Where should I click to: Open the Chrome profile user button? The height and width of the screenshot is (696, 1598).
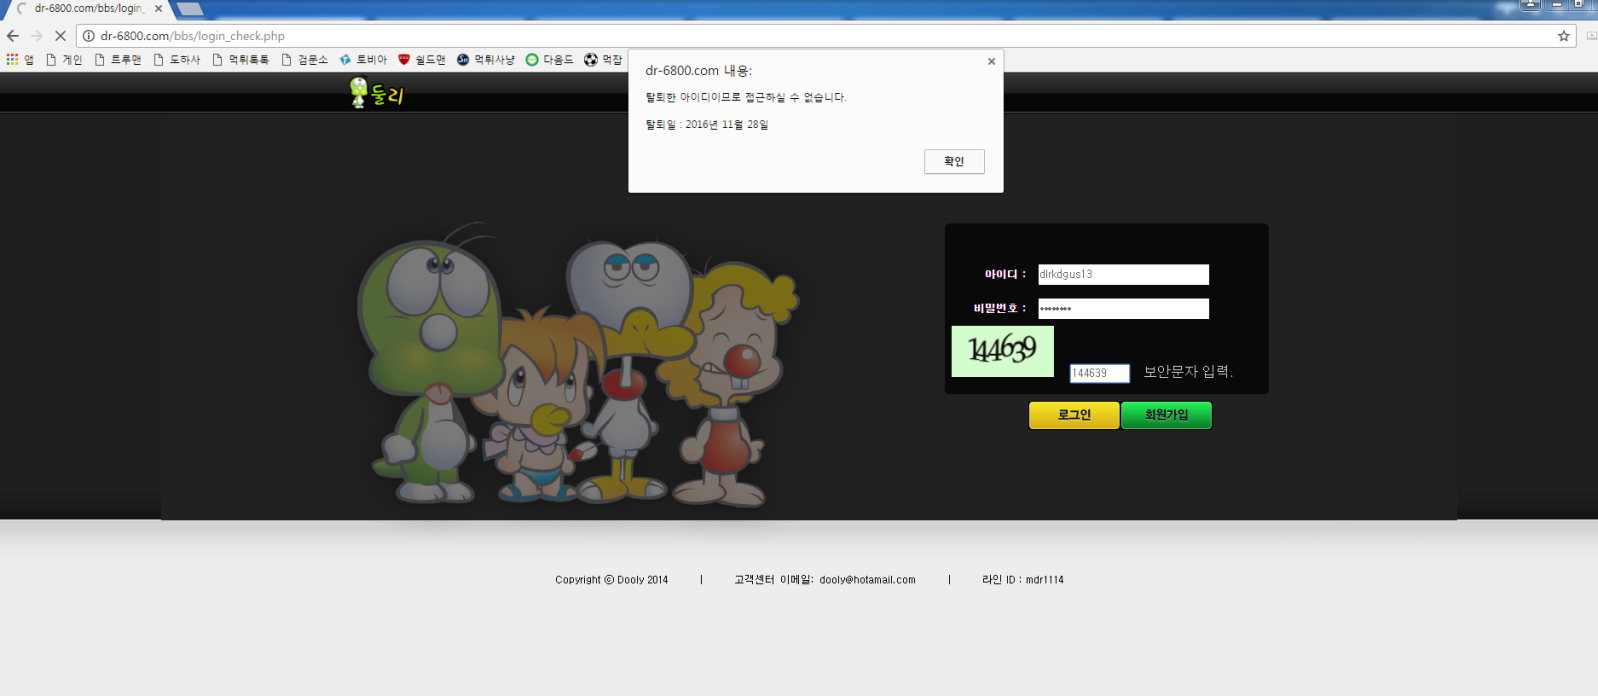[1530, 5]
